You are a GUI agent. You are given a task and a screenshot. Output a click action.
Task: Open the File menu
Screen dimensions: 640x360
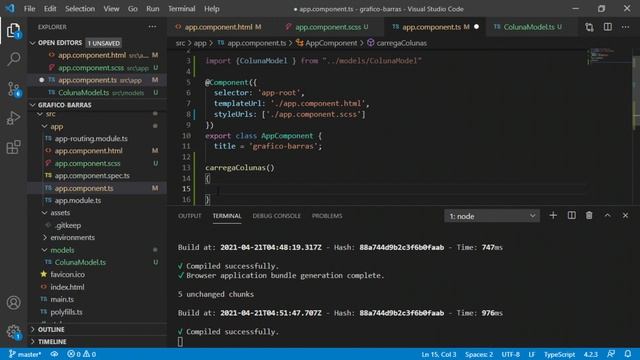[29, 9]
